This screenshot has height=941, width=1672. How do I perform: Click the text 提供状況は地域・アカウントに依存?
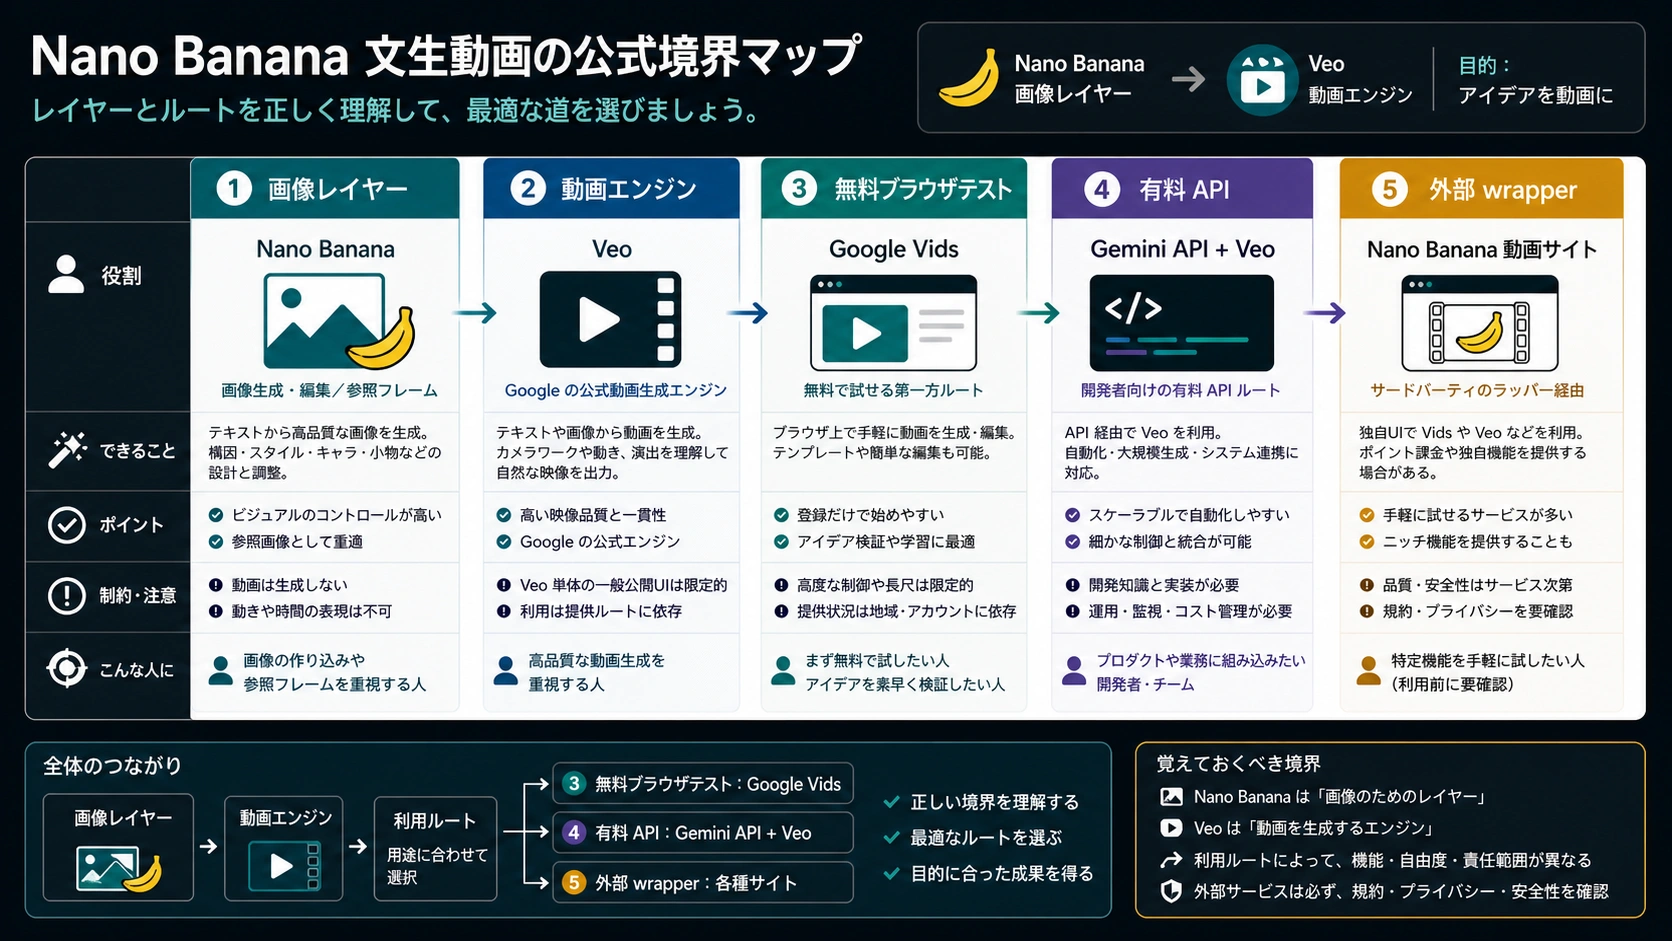tap(906, 611)
